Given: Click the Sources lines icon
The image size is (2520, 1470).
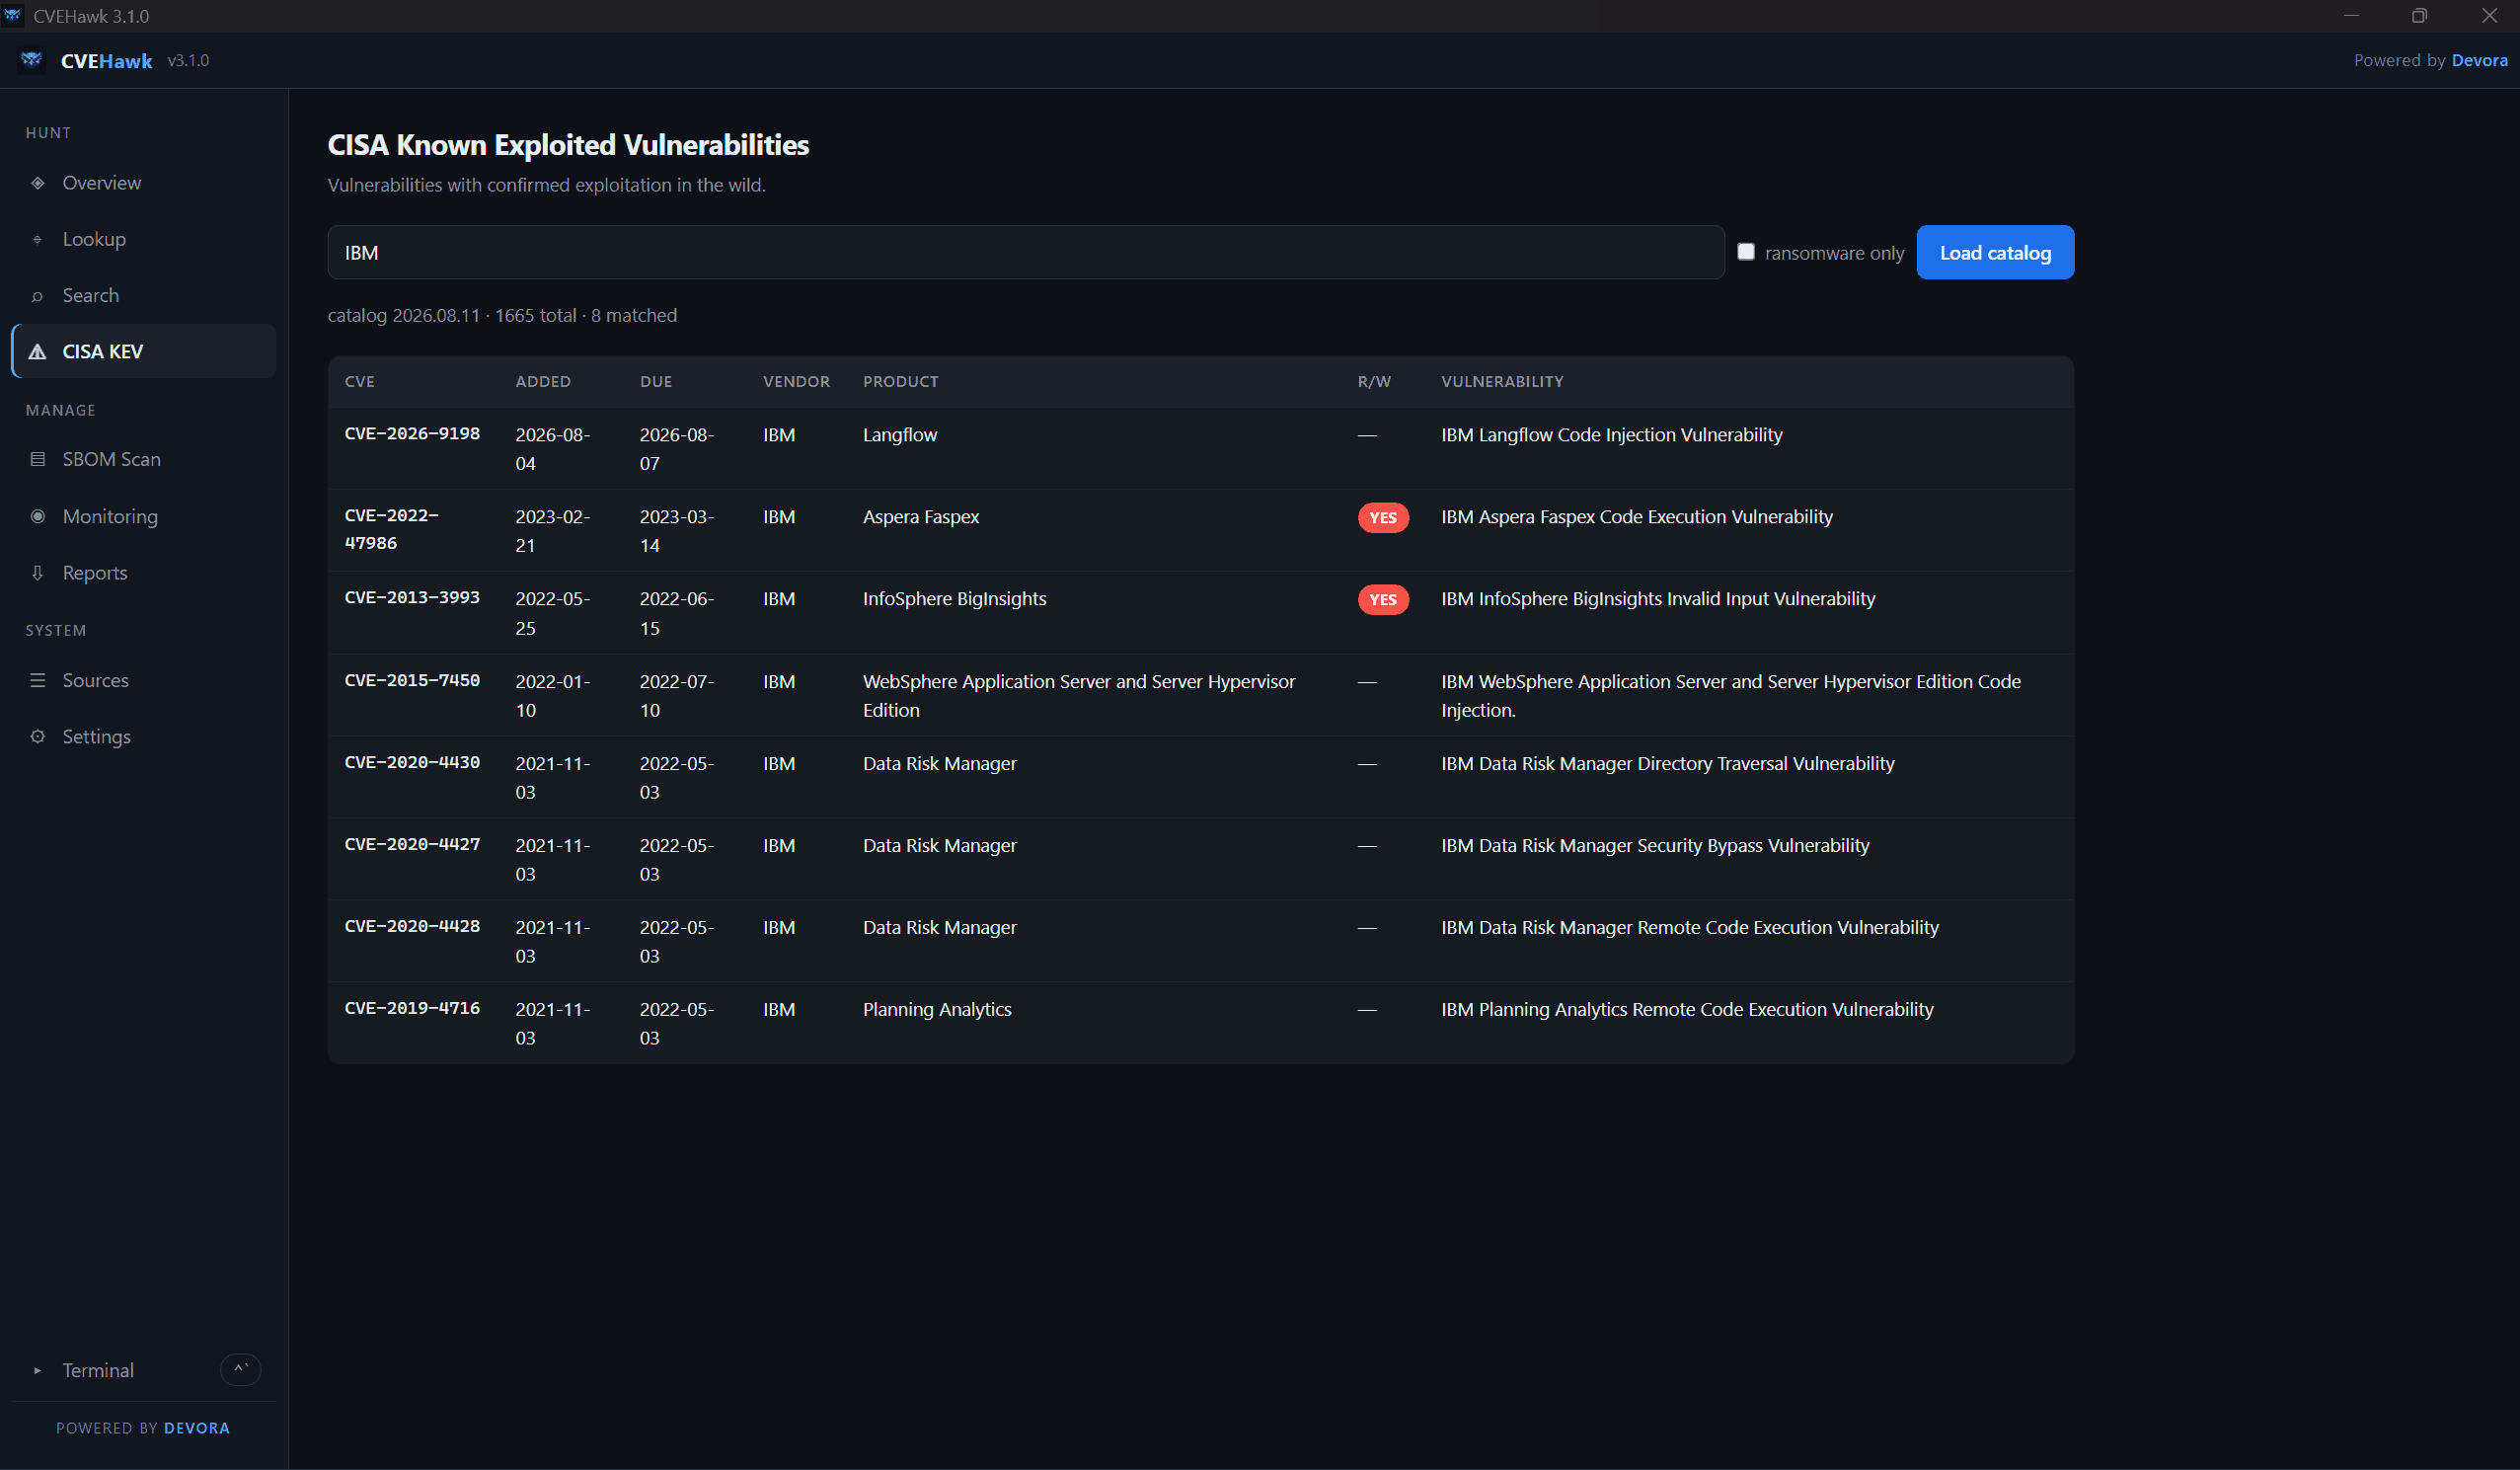Looking at the screenshot, I should pos(38,680).
